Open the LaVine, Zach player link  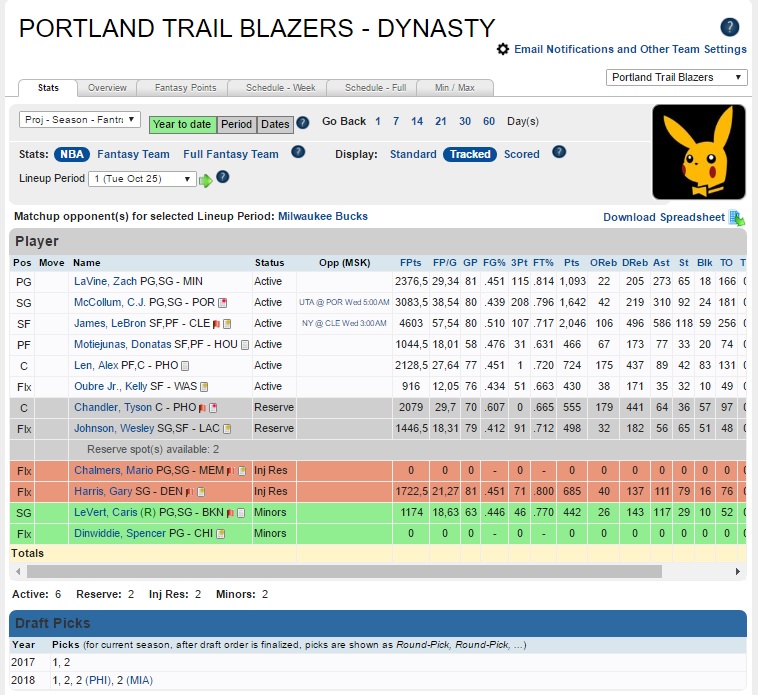(106, 281)
